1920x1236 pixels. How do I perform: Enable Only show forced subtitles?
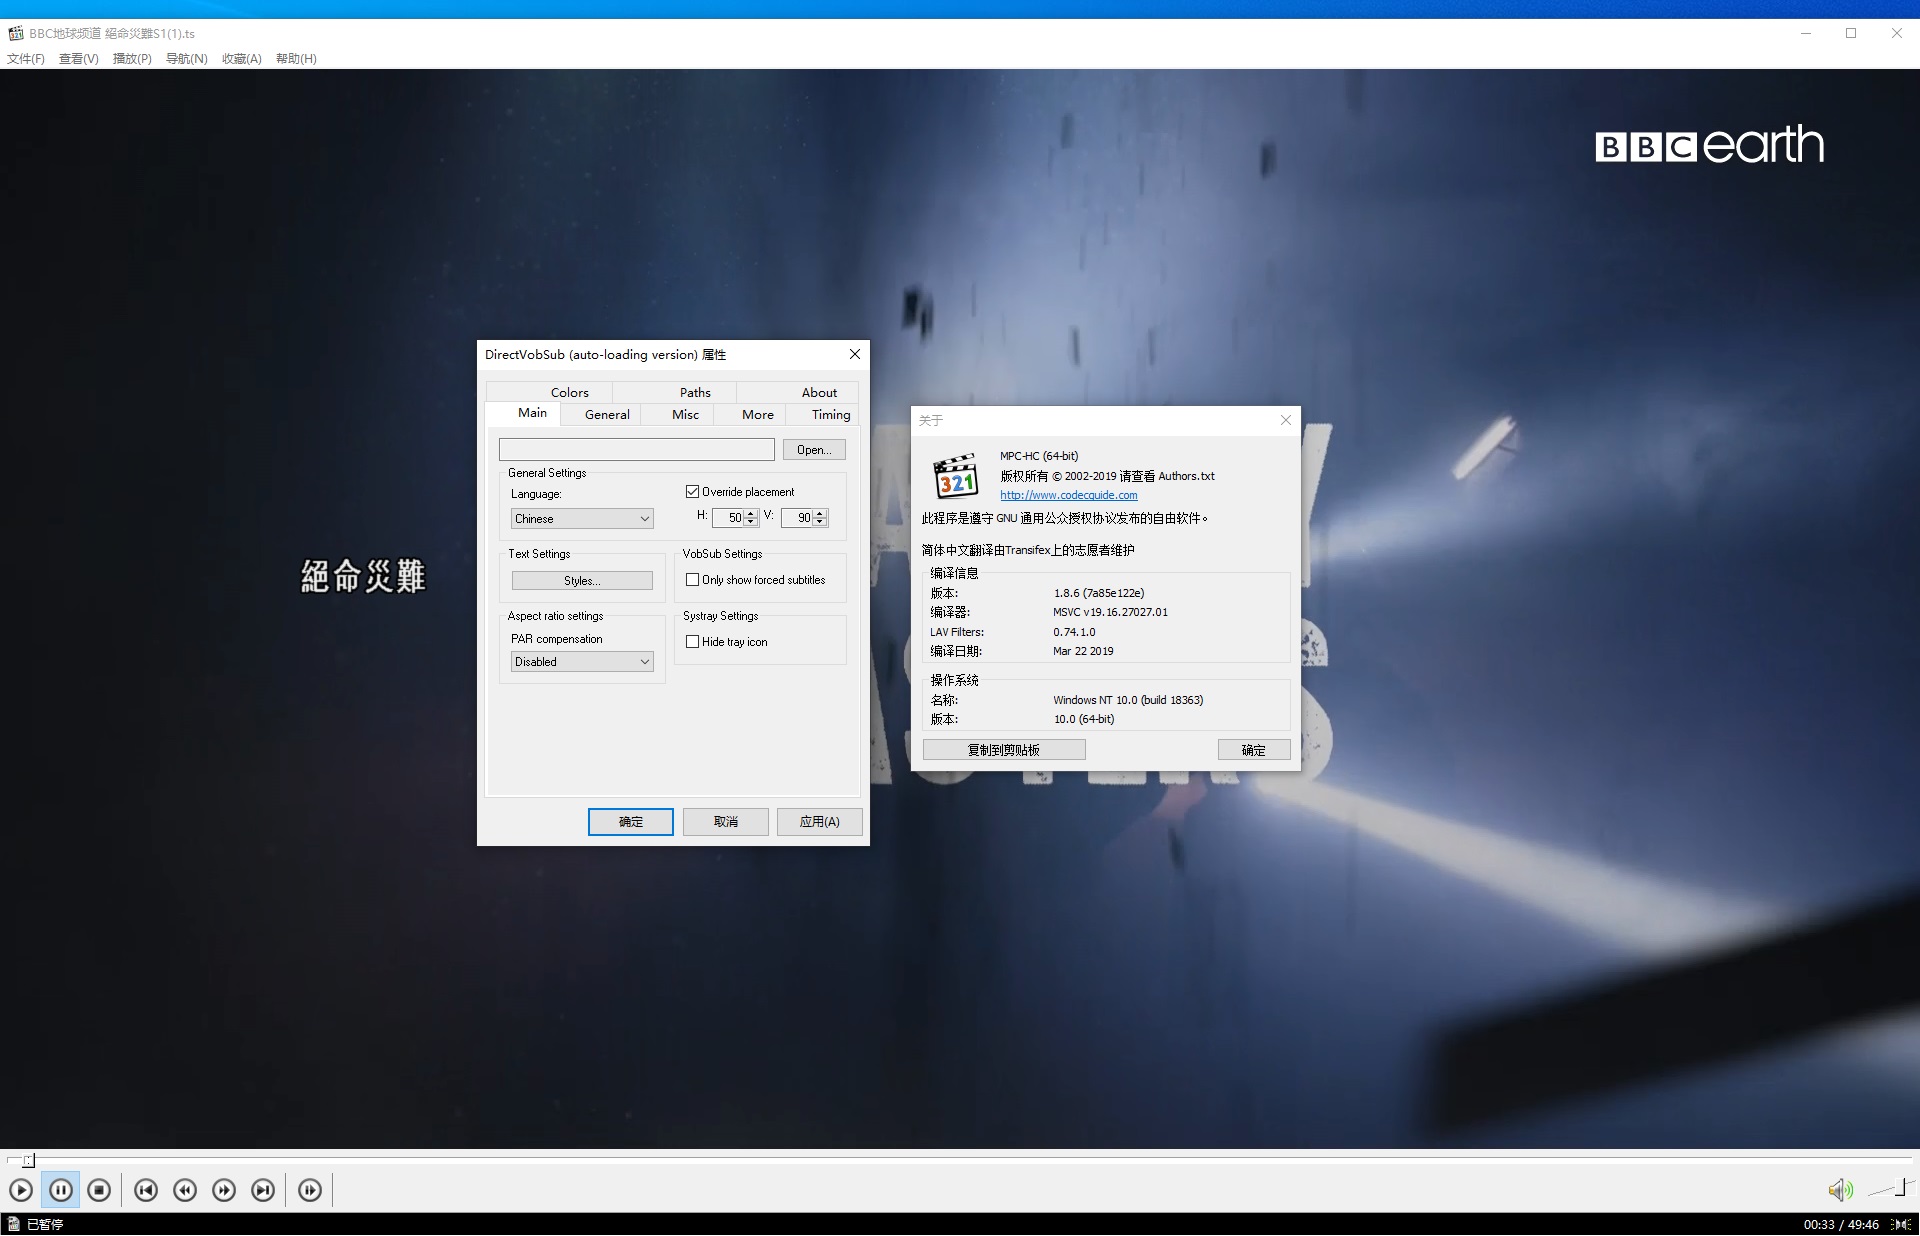[x=692, y=580]
